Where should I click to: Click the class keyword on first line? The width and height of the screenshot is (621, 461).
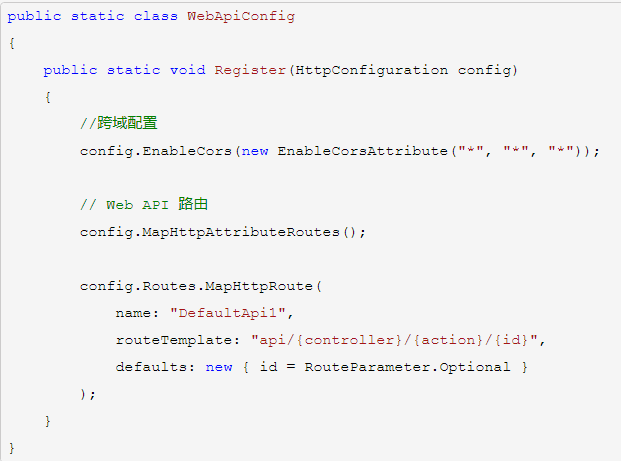click(156, 17)
